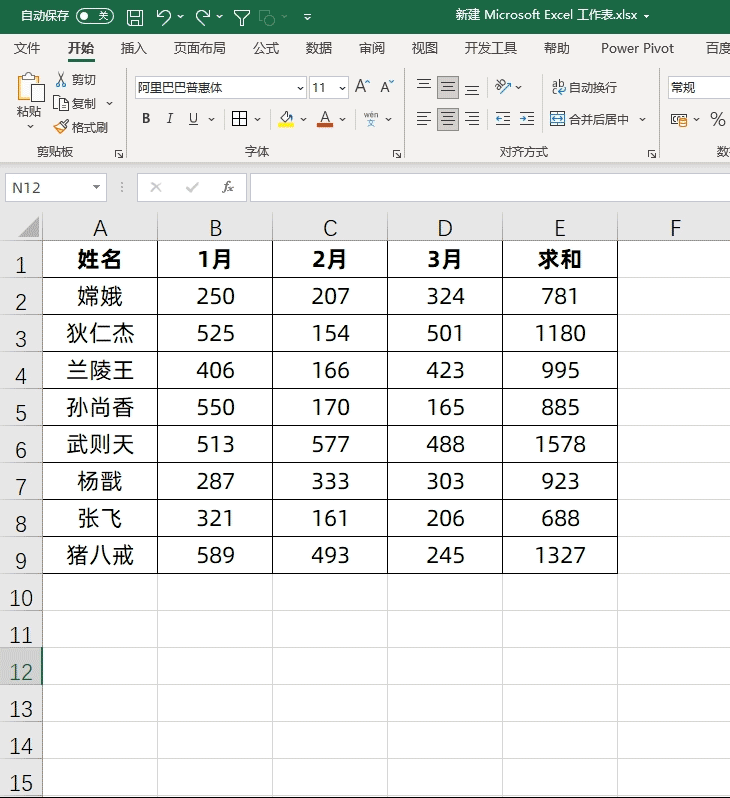This screenshot has width=730, height=798.
Task: Click the Copy icon
Action: [x=61, y=103]
